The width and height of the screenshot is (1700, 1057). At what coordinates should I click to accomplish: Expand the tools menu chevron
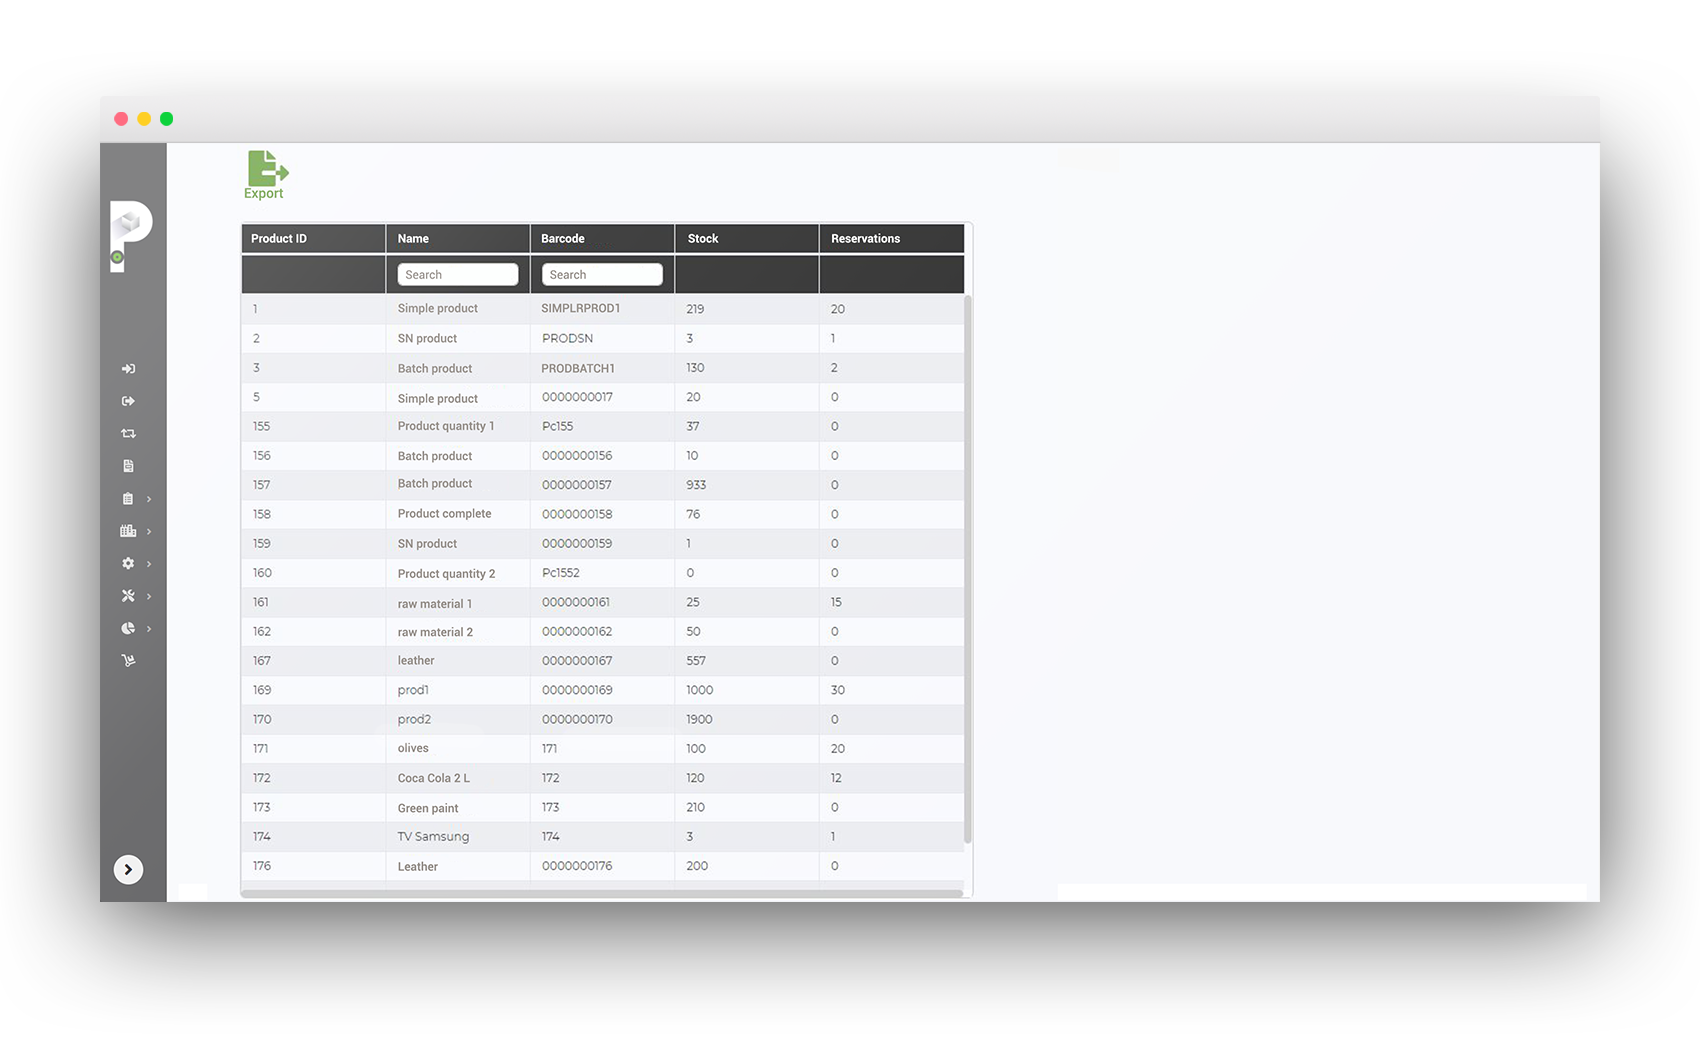(149, 596)
